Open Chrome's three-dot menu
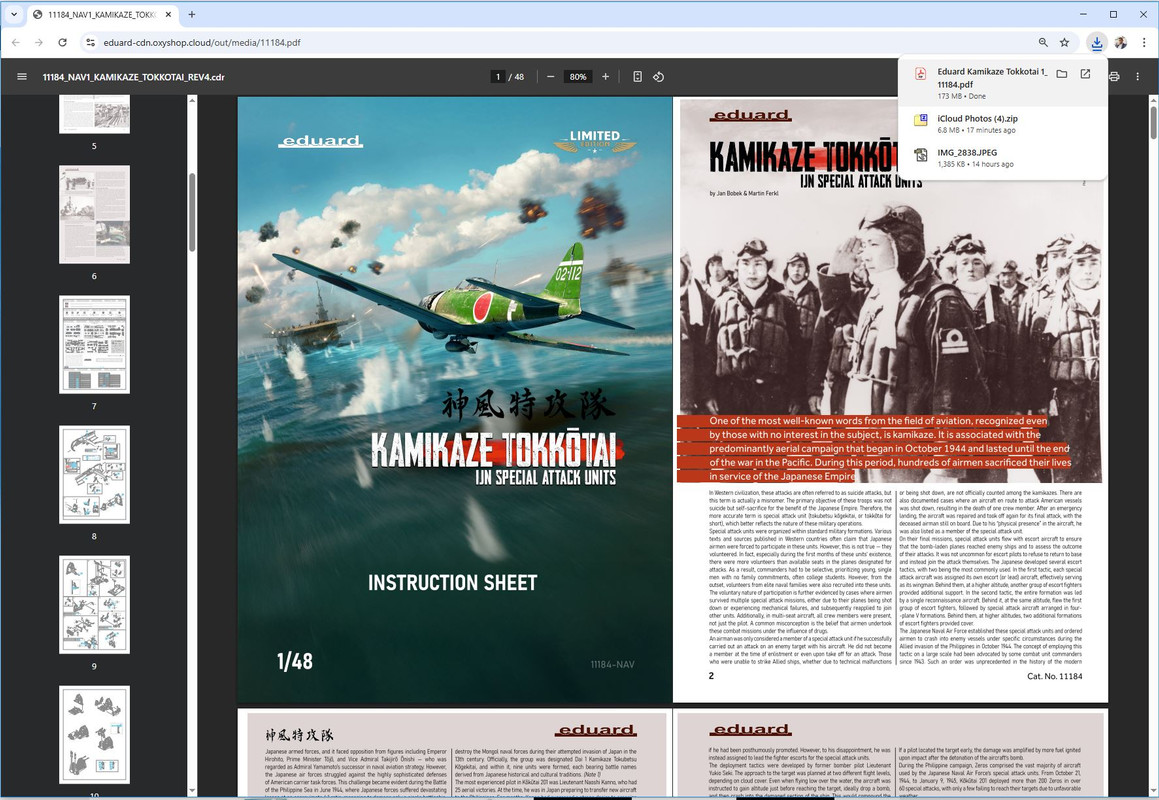 pyautogui.click(x=1143, y=42)
